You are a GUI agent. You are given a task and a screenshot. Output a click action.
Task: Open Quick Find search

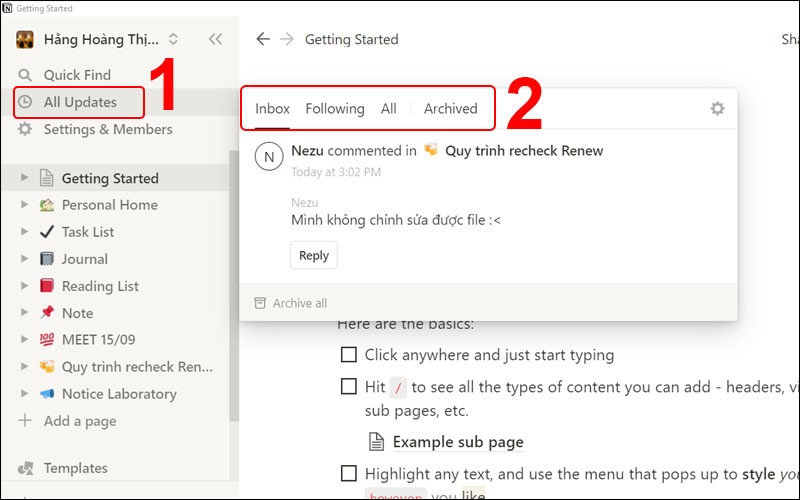pyautogui.click(x=76, y=75)
